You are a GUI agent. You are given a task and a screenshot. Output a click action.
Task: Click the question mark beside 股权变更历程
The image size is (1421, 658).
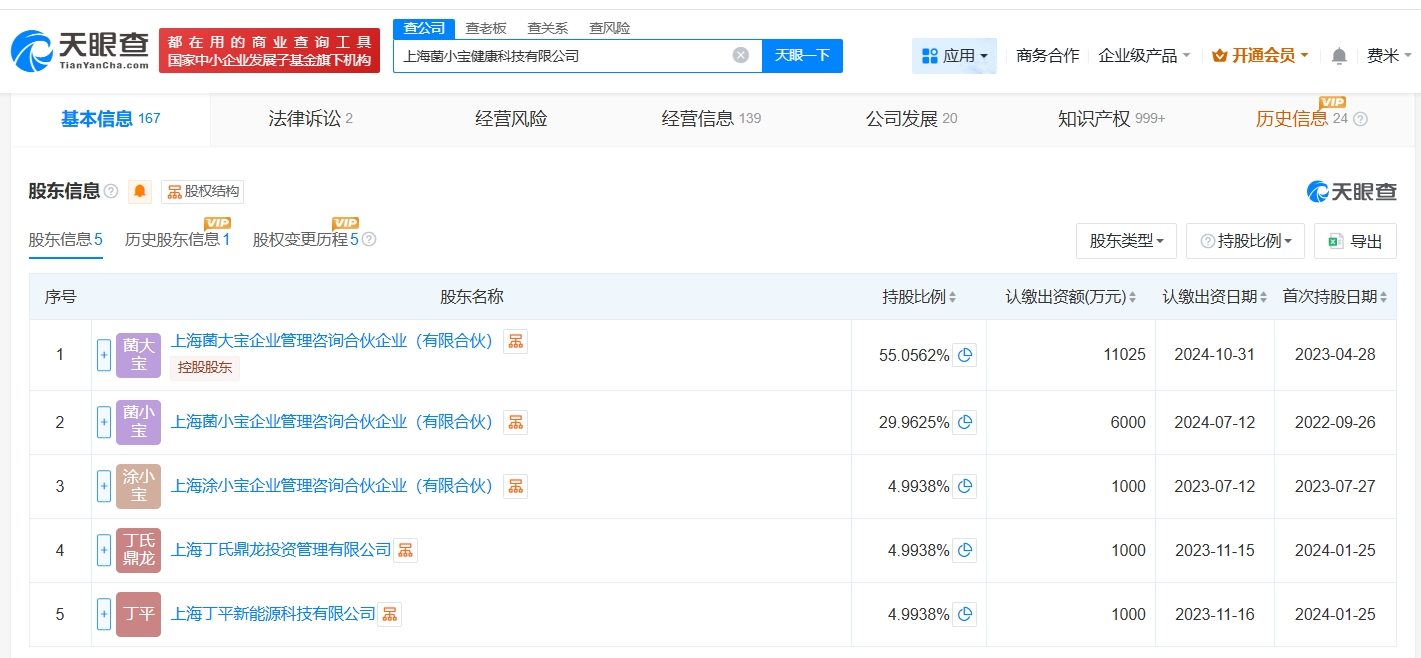click(x=370, y=239)
